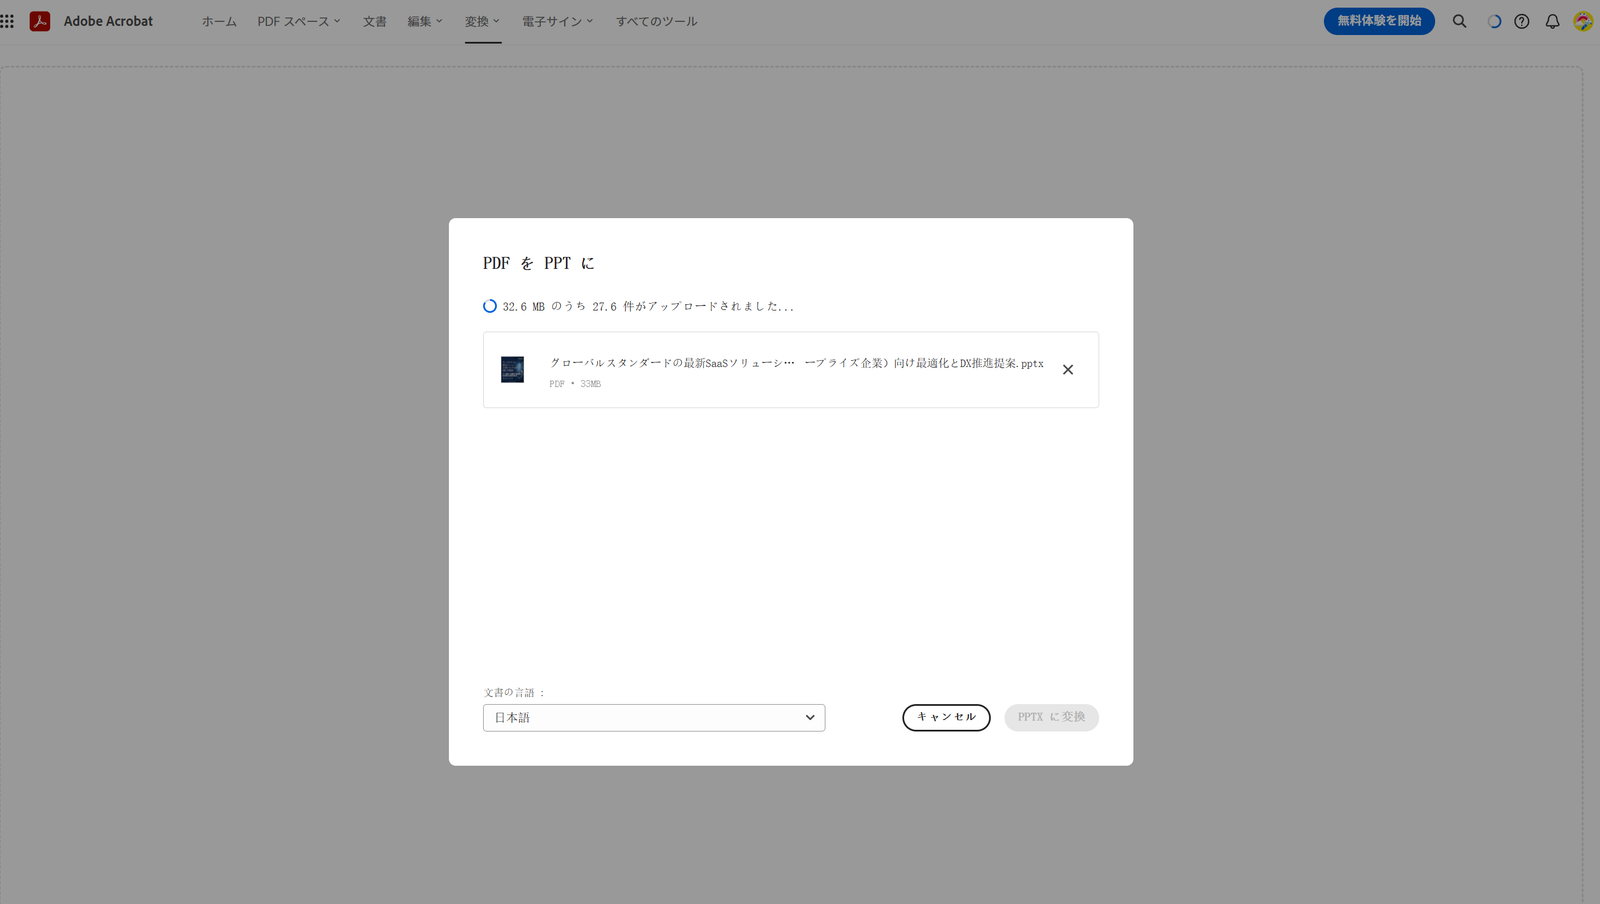Expand the PDF スペース menu
The height and width of the screenshot is (904, 1600).
point(299,21)
